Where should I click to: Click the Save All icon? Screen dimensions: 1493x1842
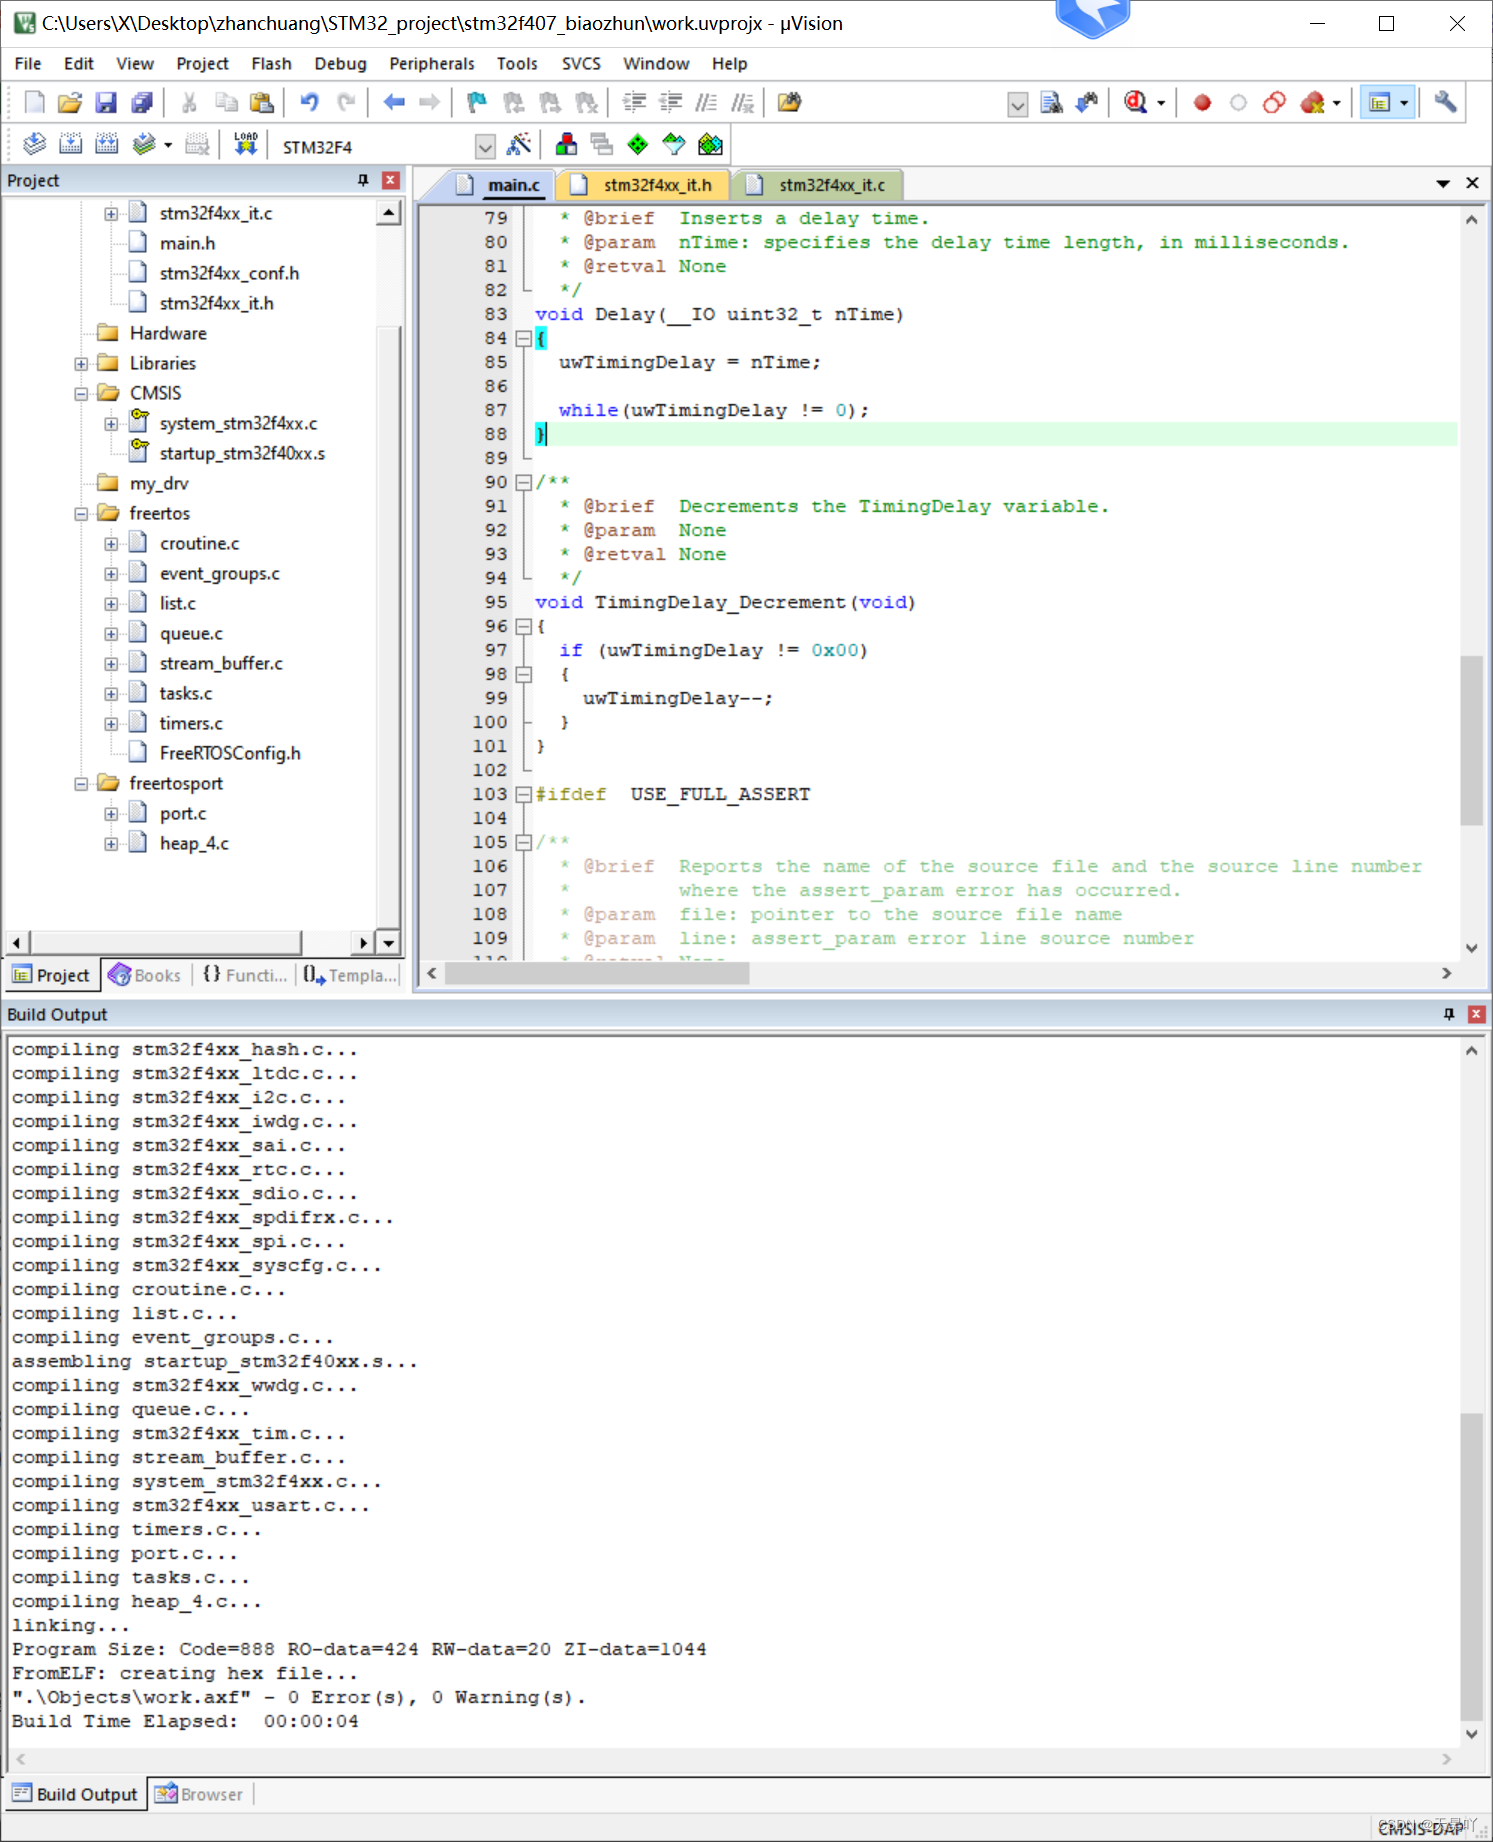click(x=142, y=102)
